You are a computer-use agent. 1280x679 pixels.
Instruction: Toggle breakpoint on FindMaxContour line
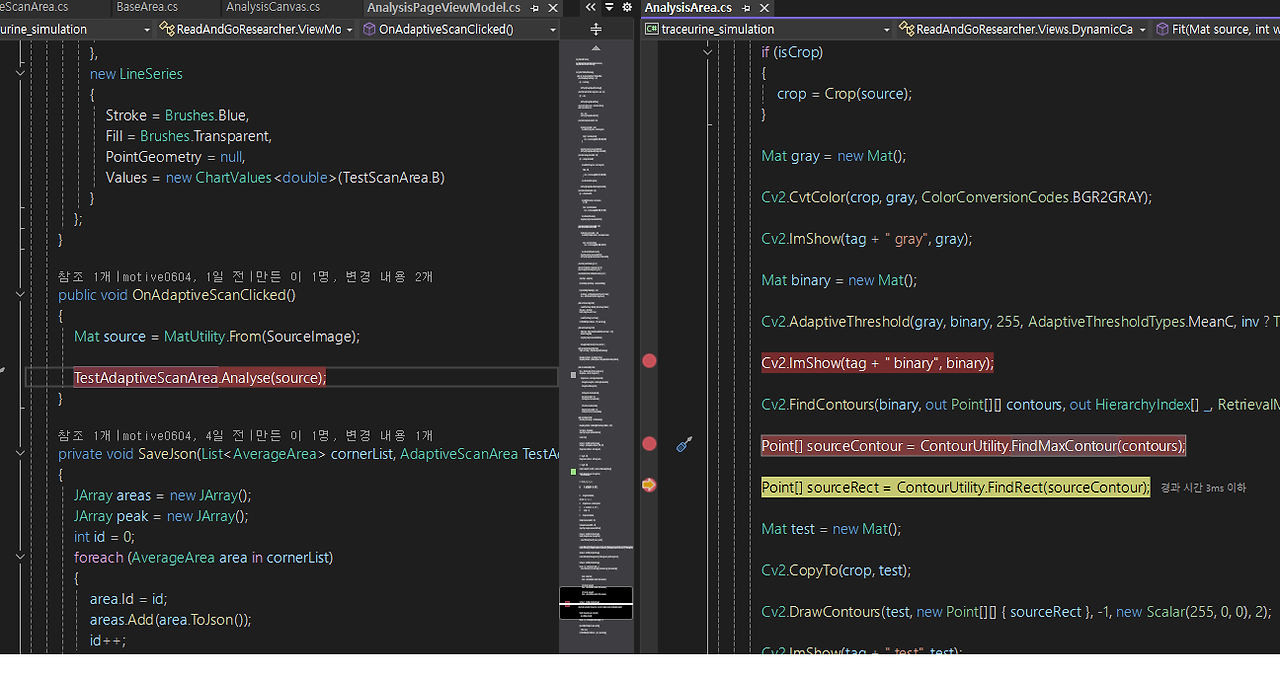point(649,443)
